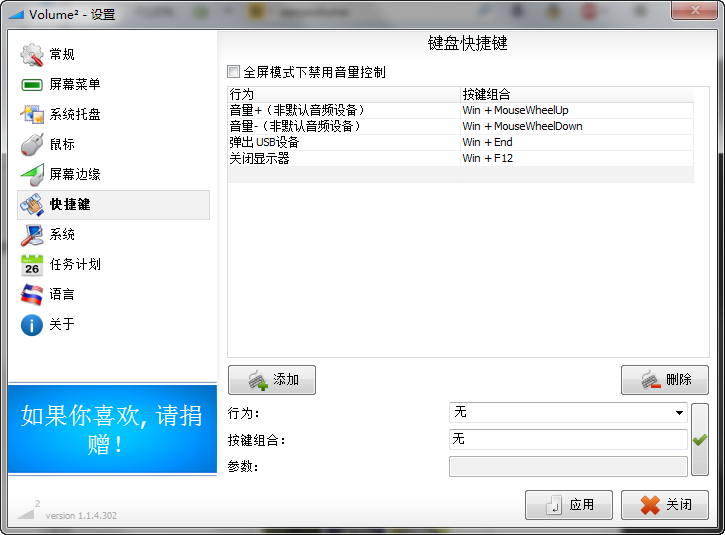
Task: Open the 语言 page label
Action: click(x=62, y=295)
